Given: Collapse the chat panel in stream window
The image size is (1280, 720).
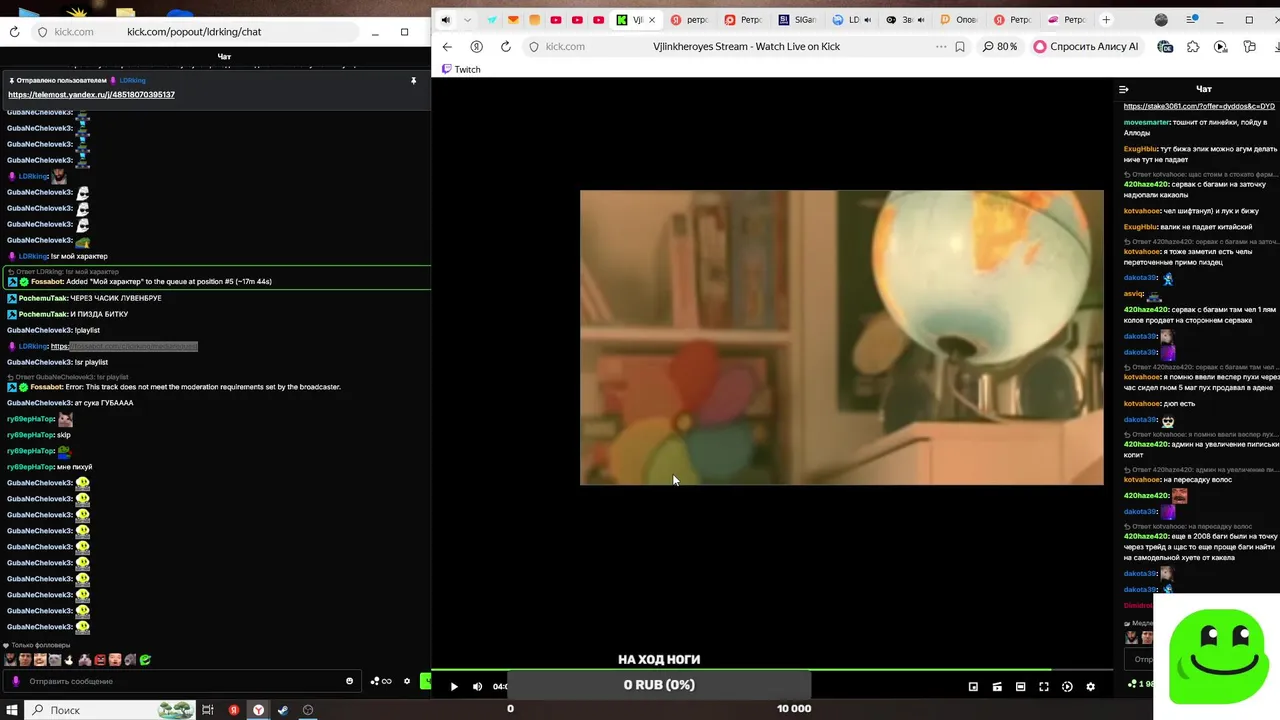Looking at the screenshot, I should pyautogui.click(x=1124, y=89).
